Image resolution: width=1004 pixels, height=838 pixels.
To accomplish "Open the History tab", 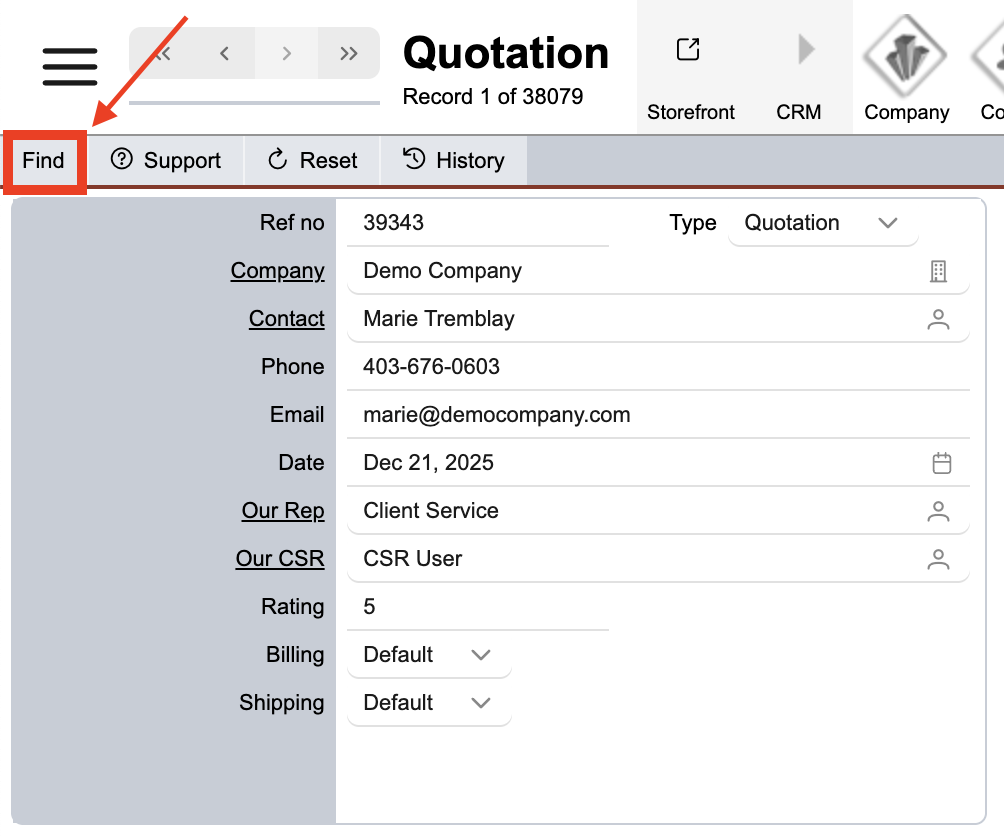I will pos(454,161).
